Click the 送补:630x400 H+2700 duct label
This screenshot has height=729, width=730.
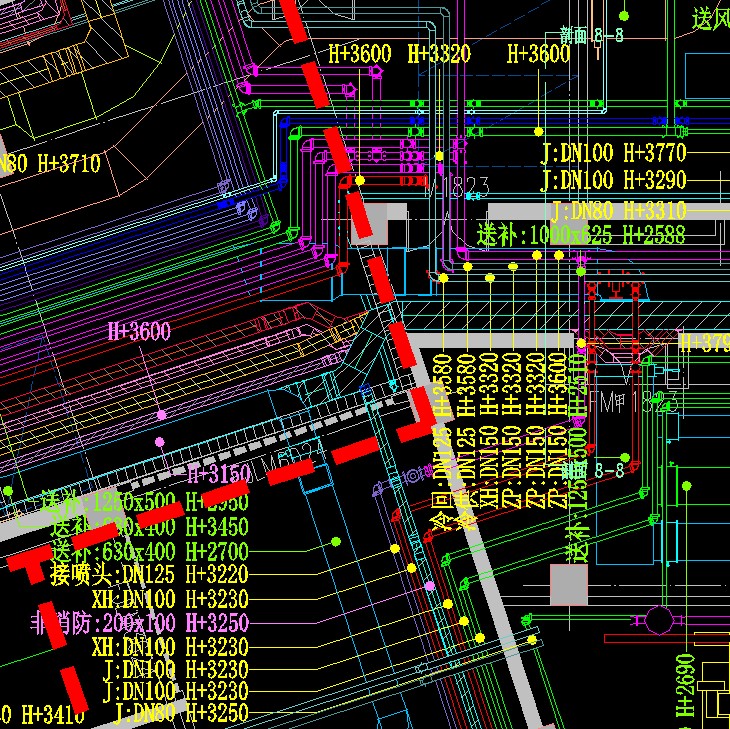(x=148, y=551)
